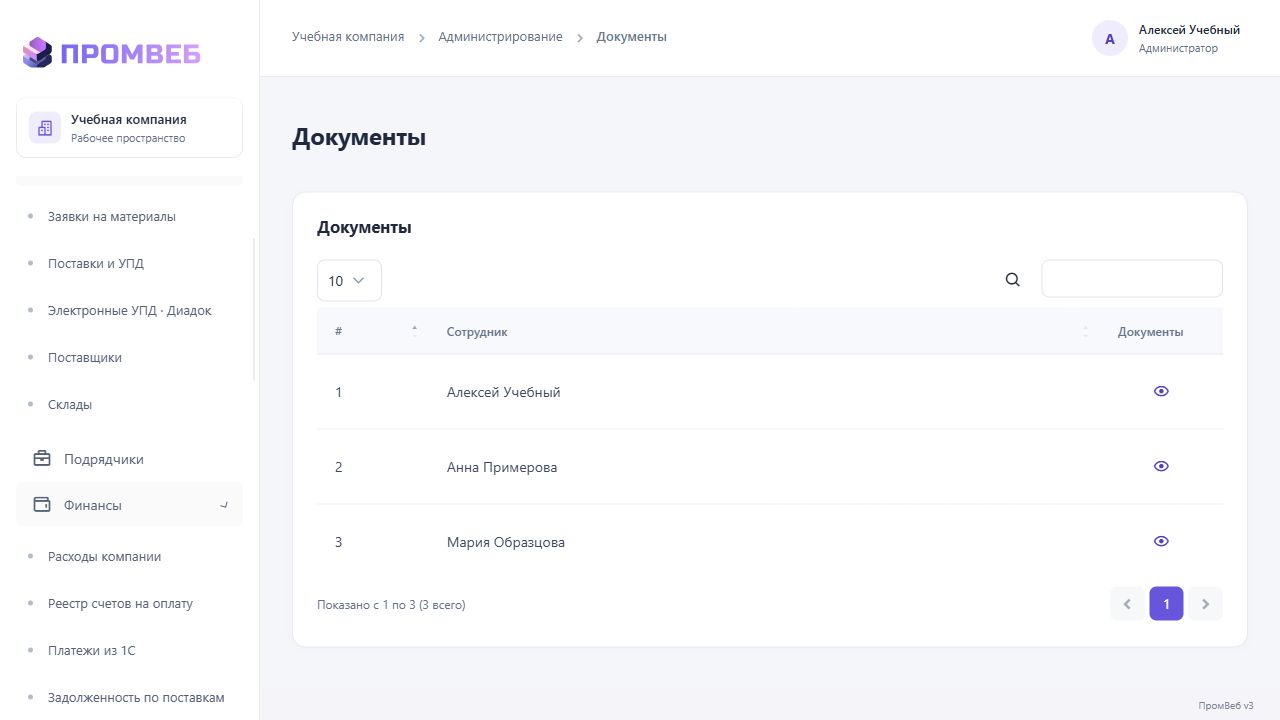Screen dimensions: 1280x720
Task: Click the search magnifier icon
Action: pyautogui.click(x=1013, y=280)
